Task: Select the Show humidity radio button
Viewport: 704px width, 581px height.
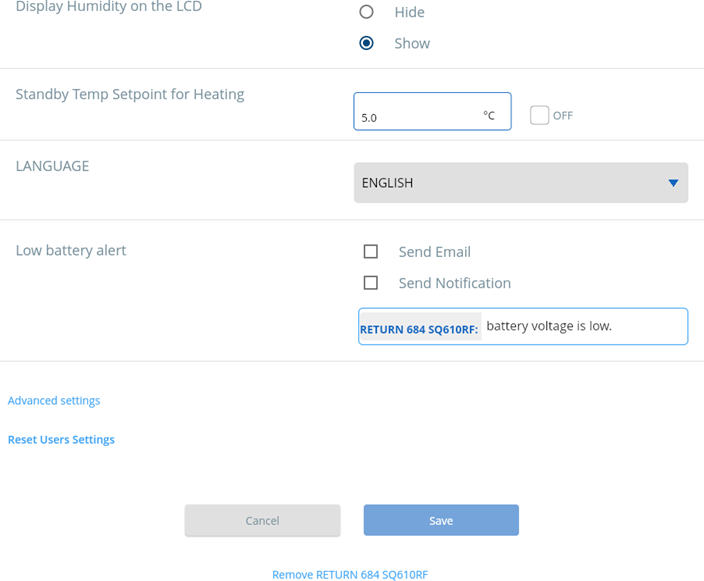Action: [x=366, y=43]
